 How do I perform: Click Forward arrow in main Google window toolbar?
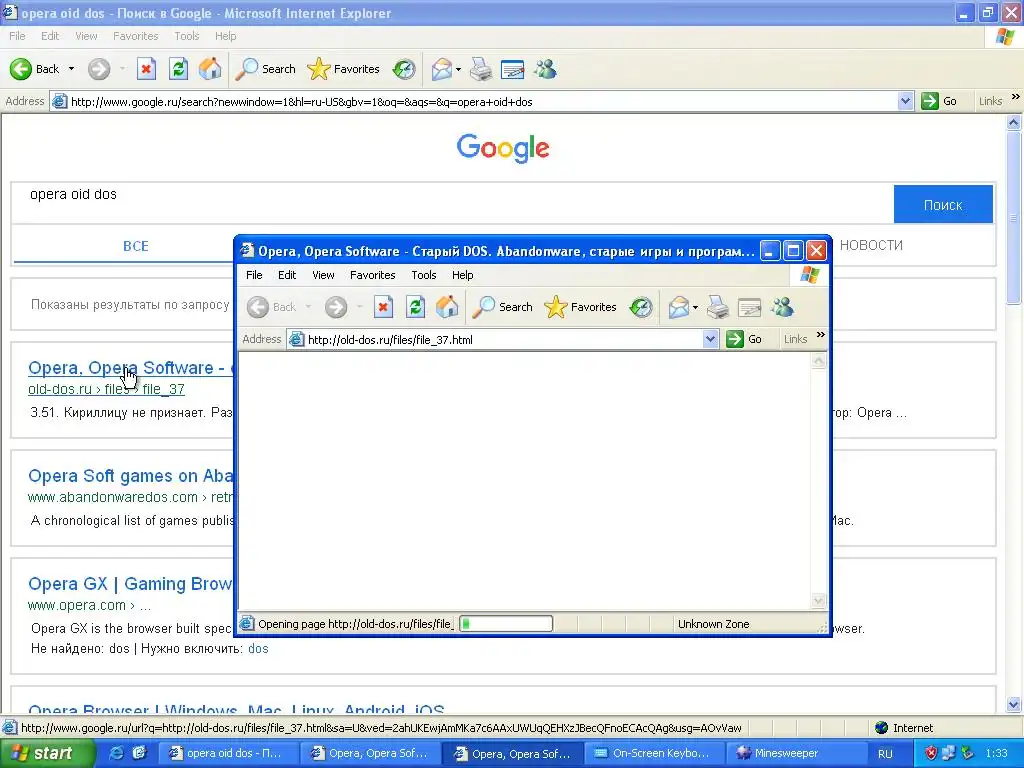click(99, 69)
